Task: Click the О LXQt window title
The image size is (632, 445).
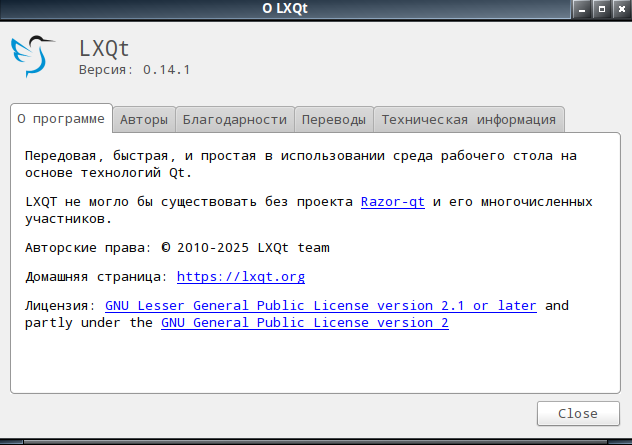Action: pyautogui.click(x=285, y=8)
